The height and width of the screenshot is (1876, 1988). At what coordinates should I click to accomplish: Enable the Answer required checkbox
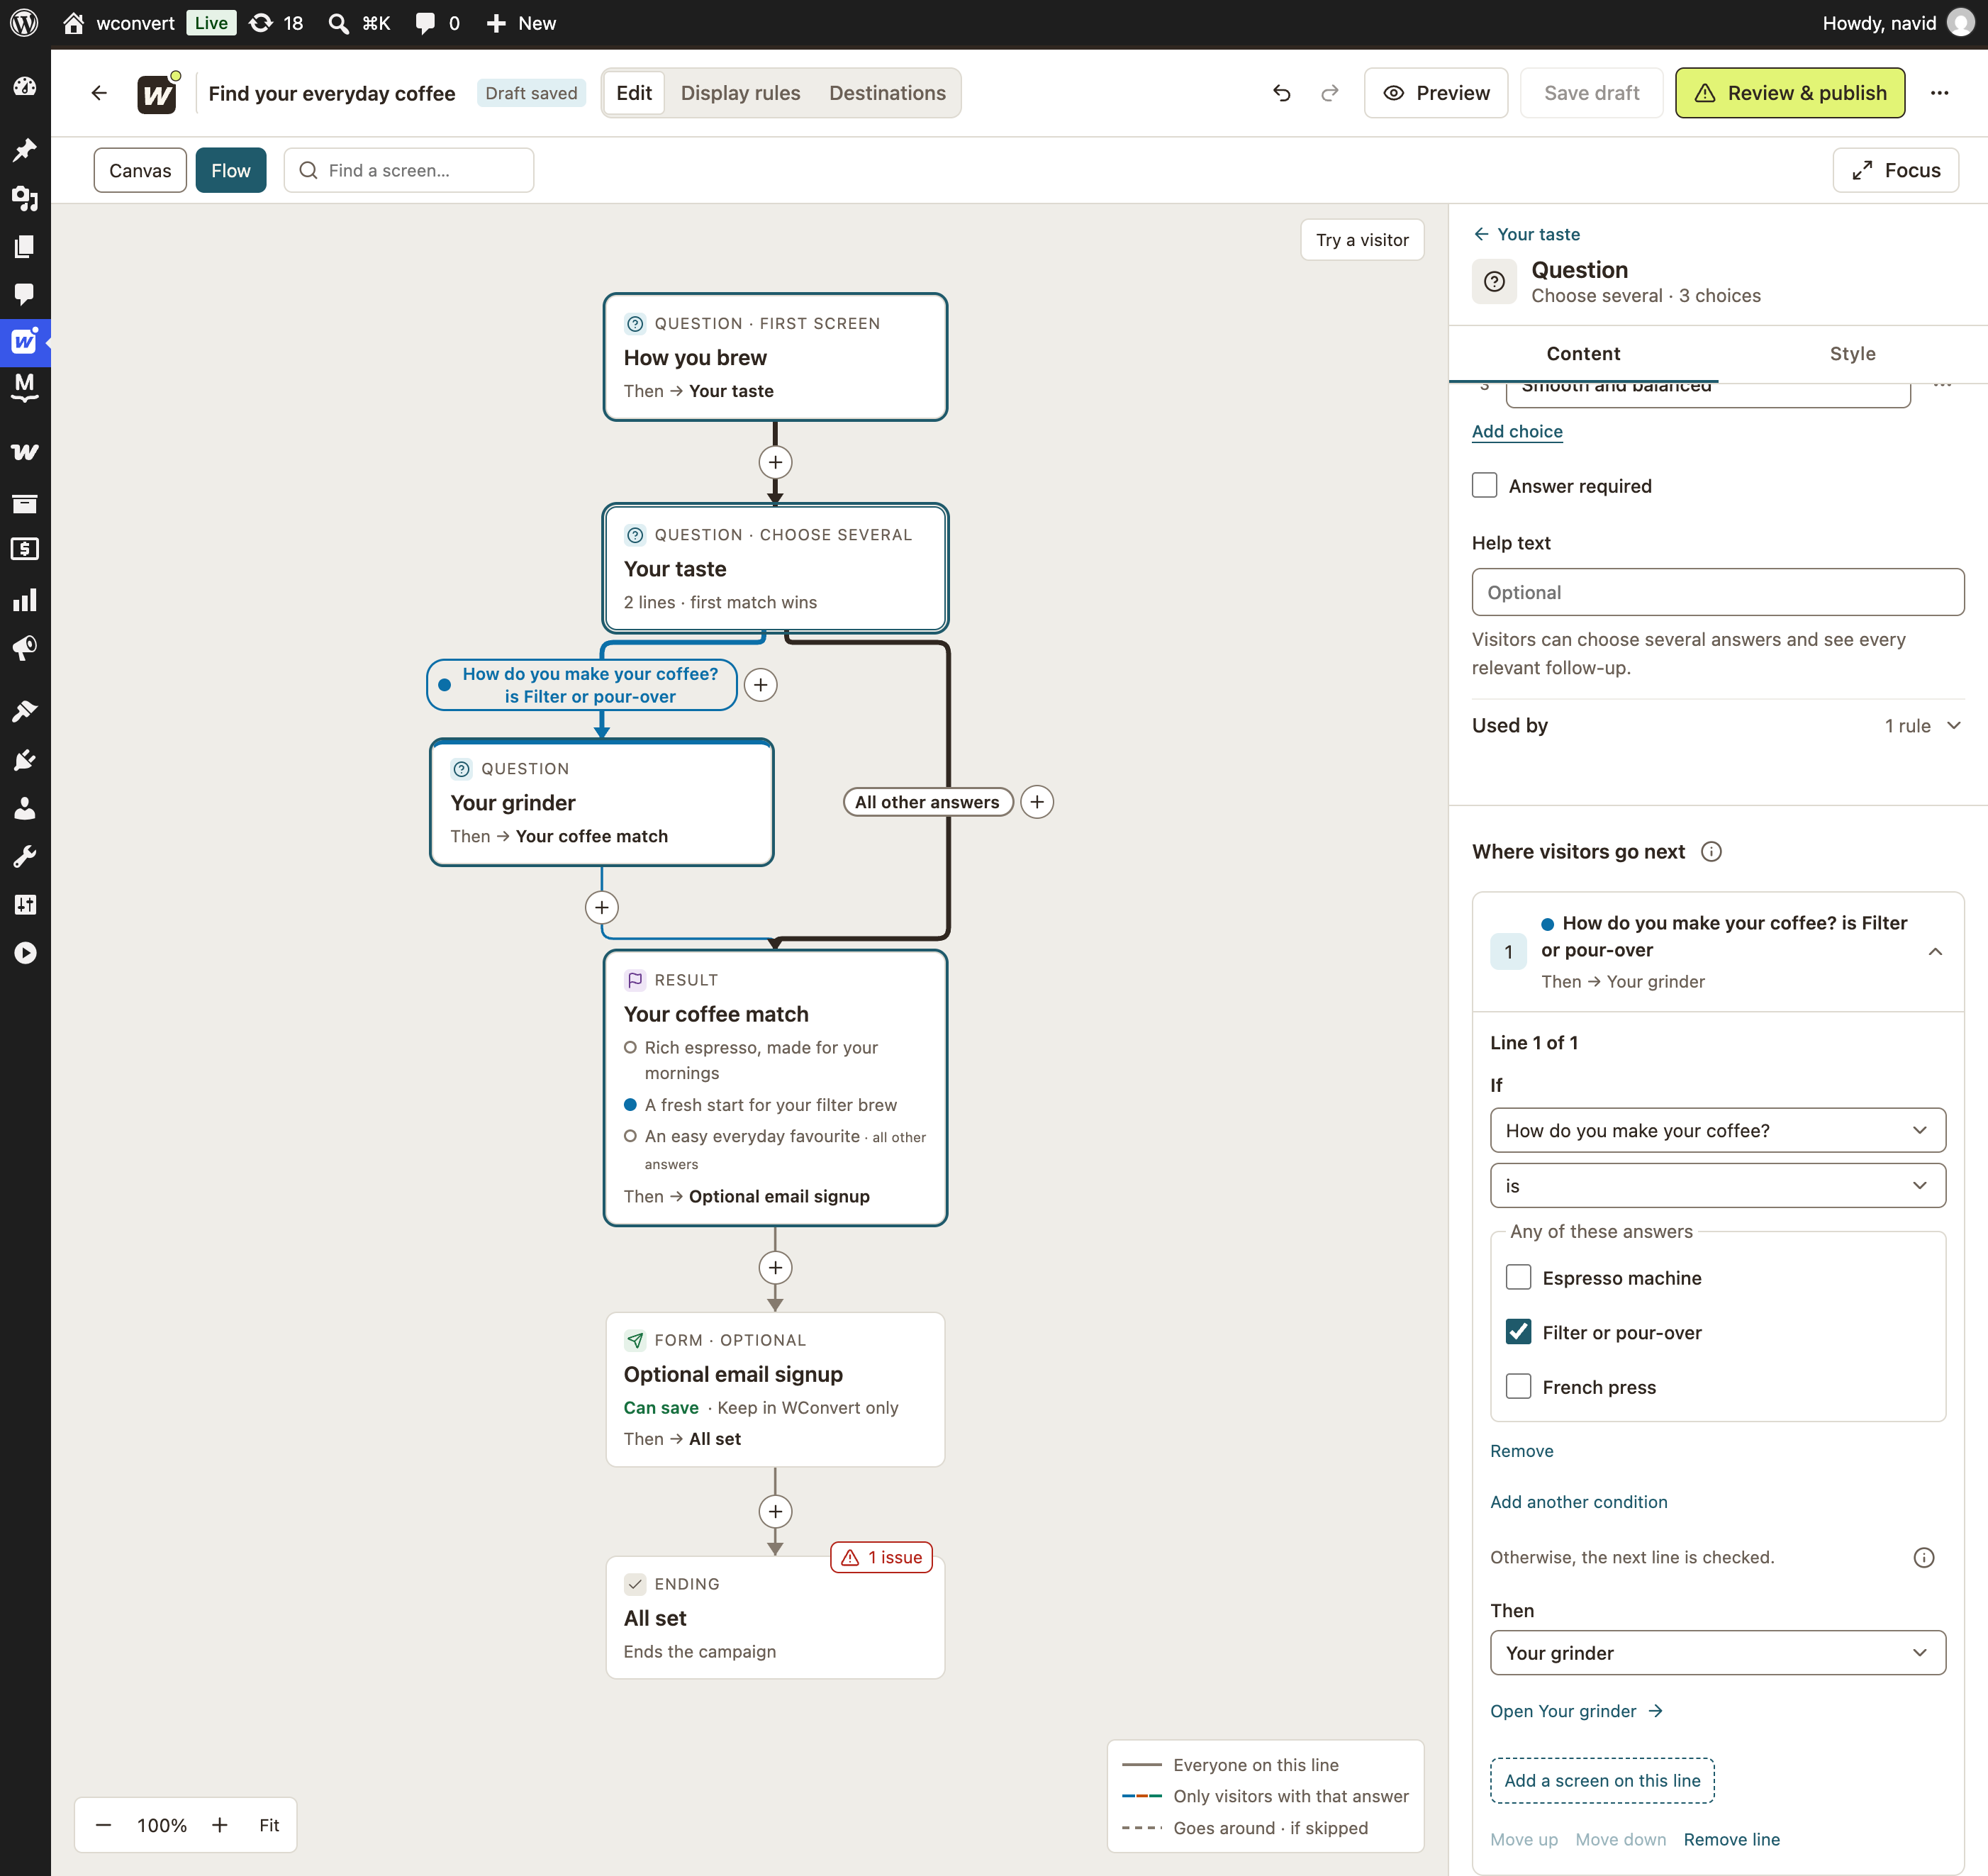[1484, 485]
